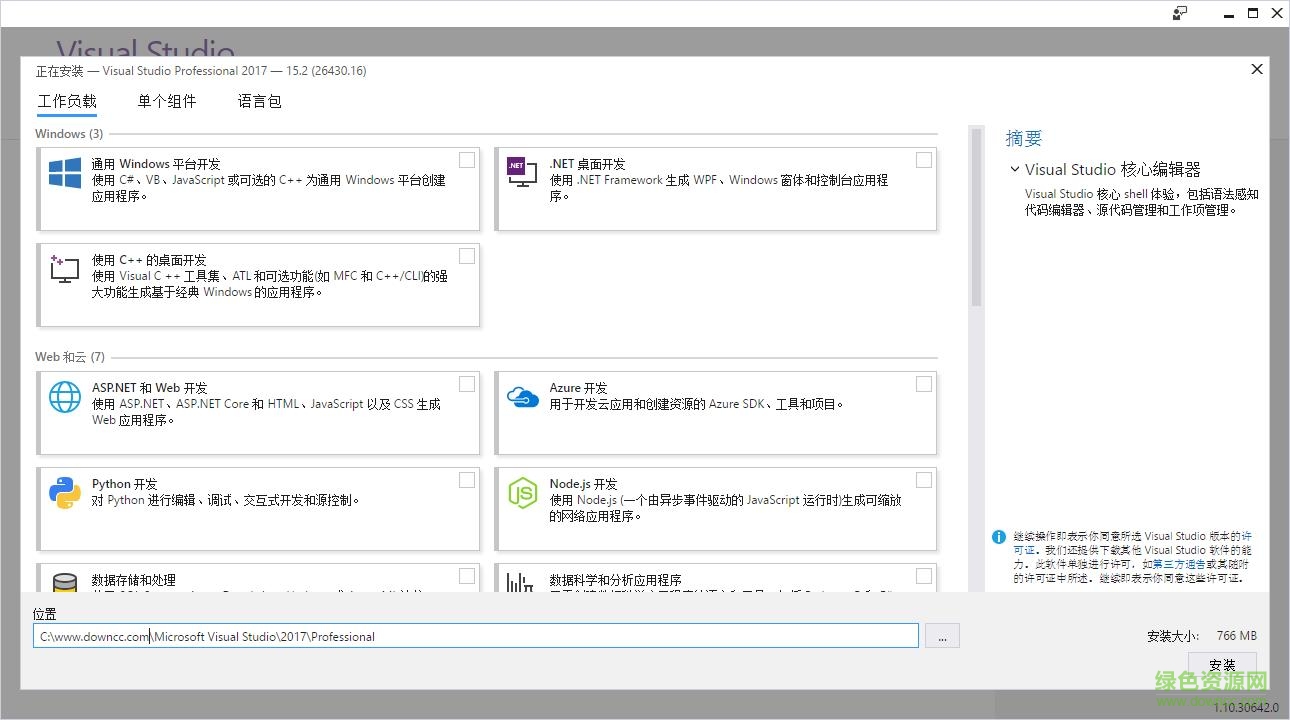Click the Python 开发 logo icon
Viewport: 1290px width, 720px height.
[64, 492]
